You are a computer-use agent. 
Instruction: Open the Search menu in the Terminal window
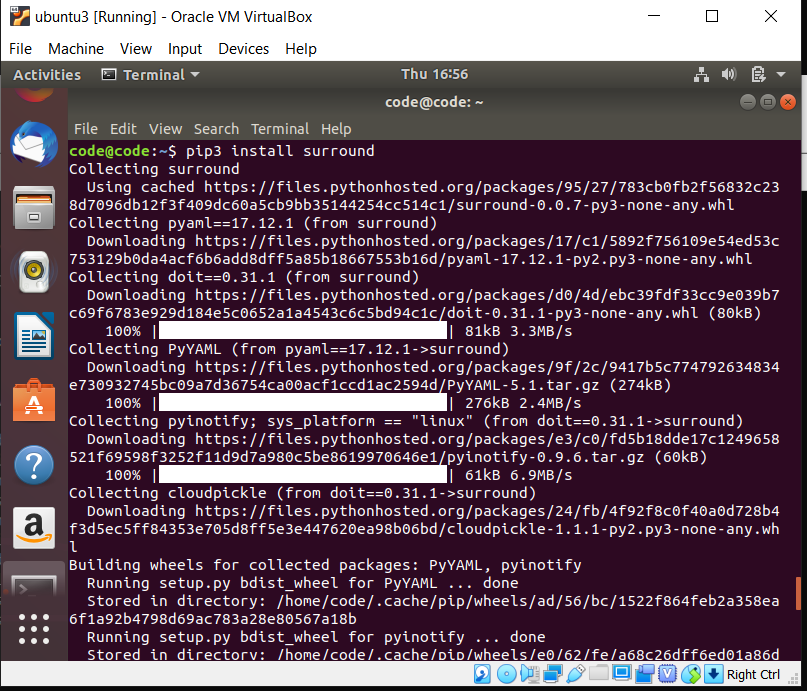pos(216,128)
